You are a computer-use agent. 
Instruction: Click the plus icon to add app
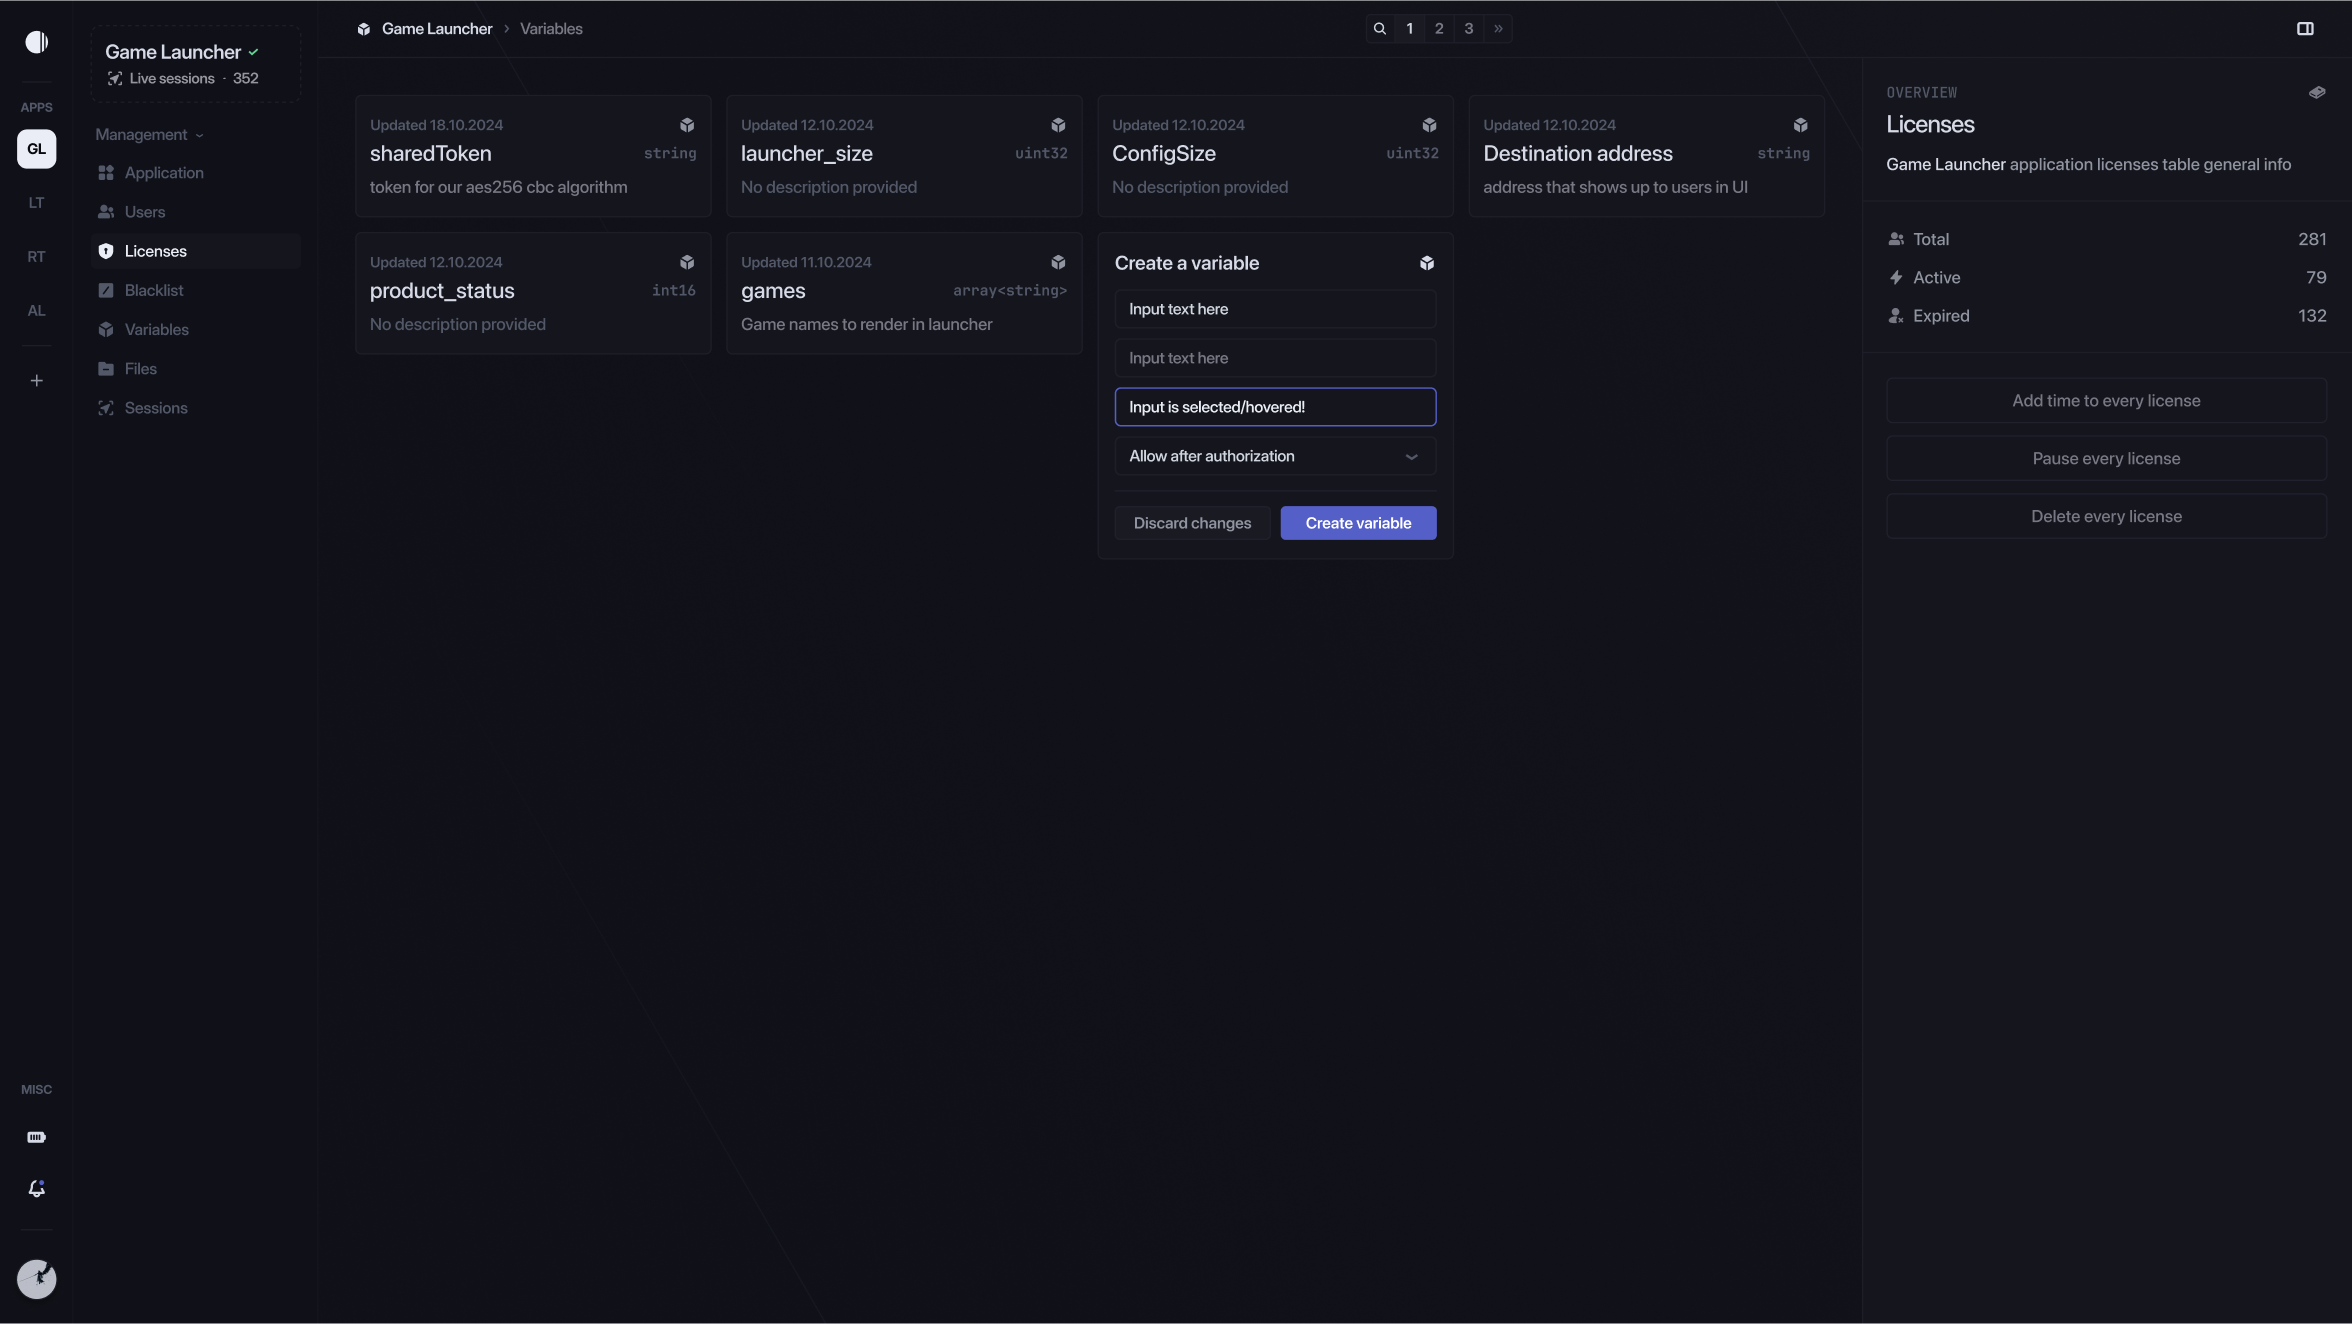[x=37, y=381]
